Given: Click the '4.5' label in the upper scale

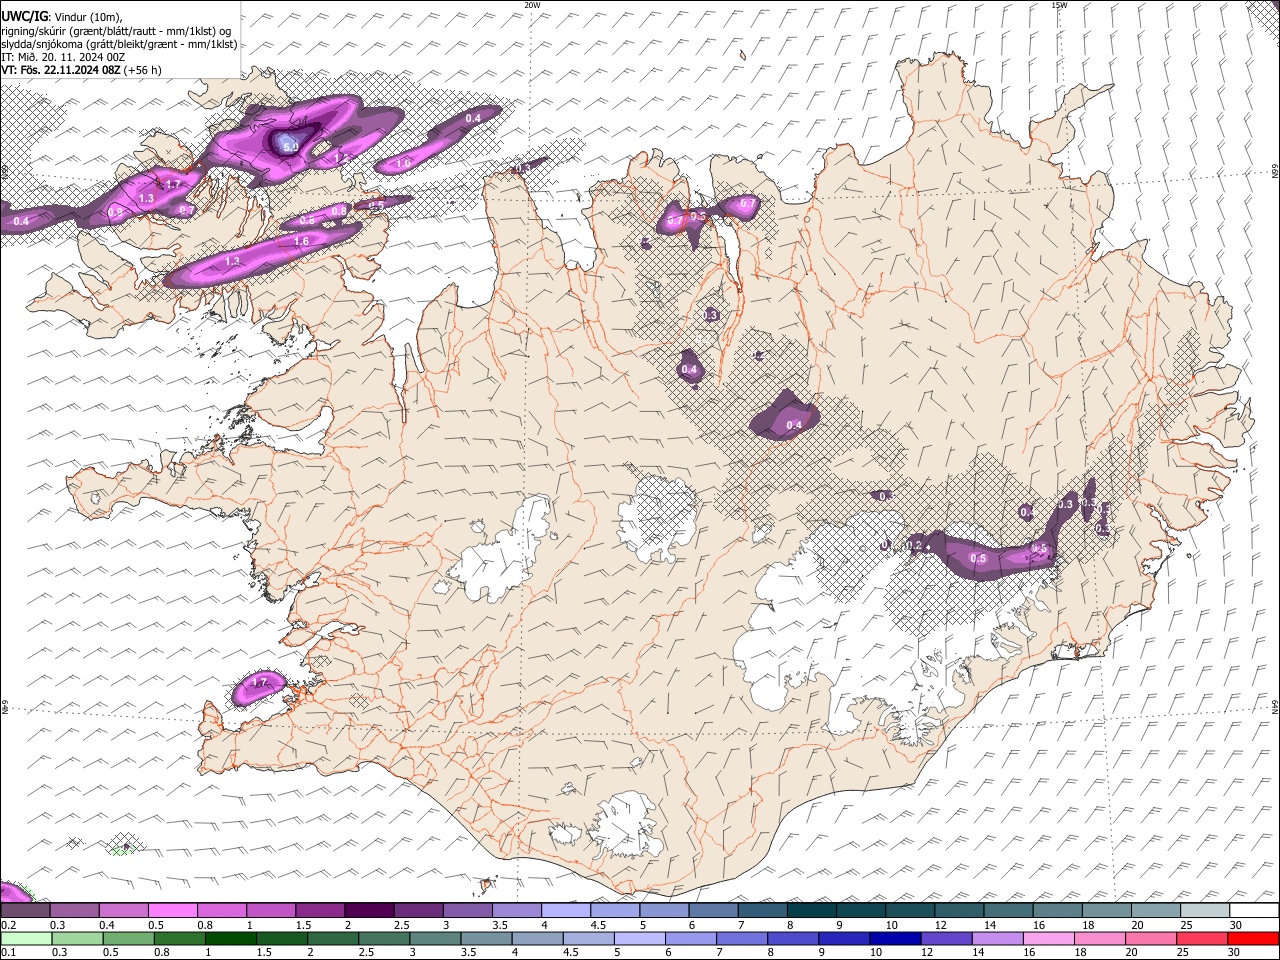Looking at the screenshot, I should point(598,925).
